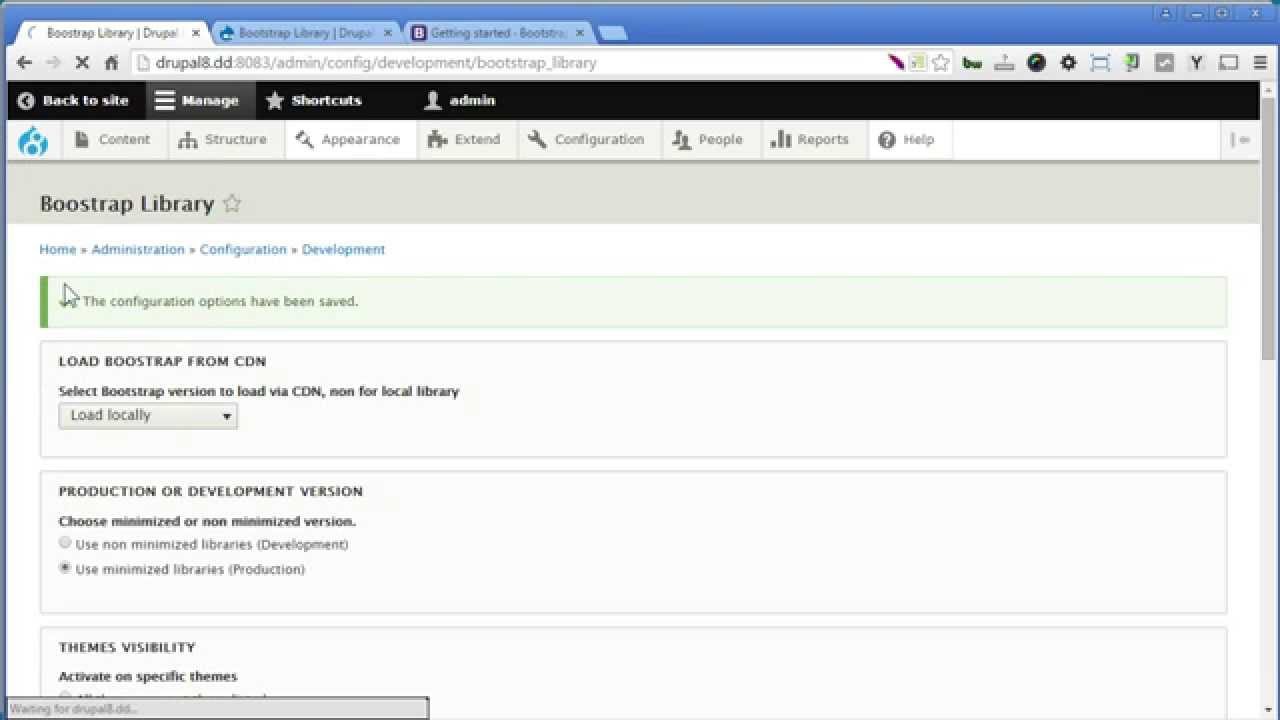Open the Load locally CDN dropdown
The image size is (1280, 720).
148,415
